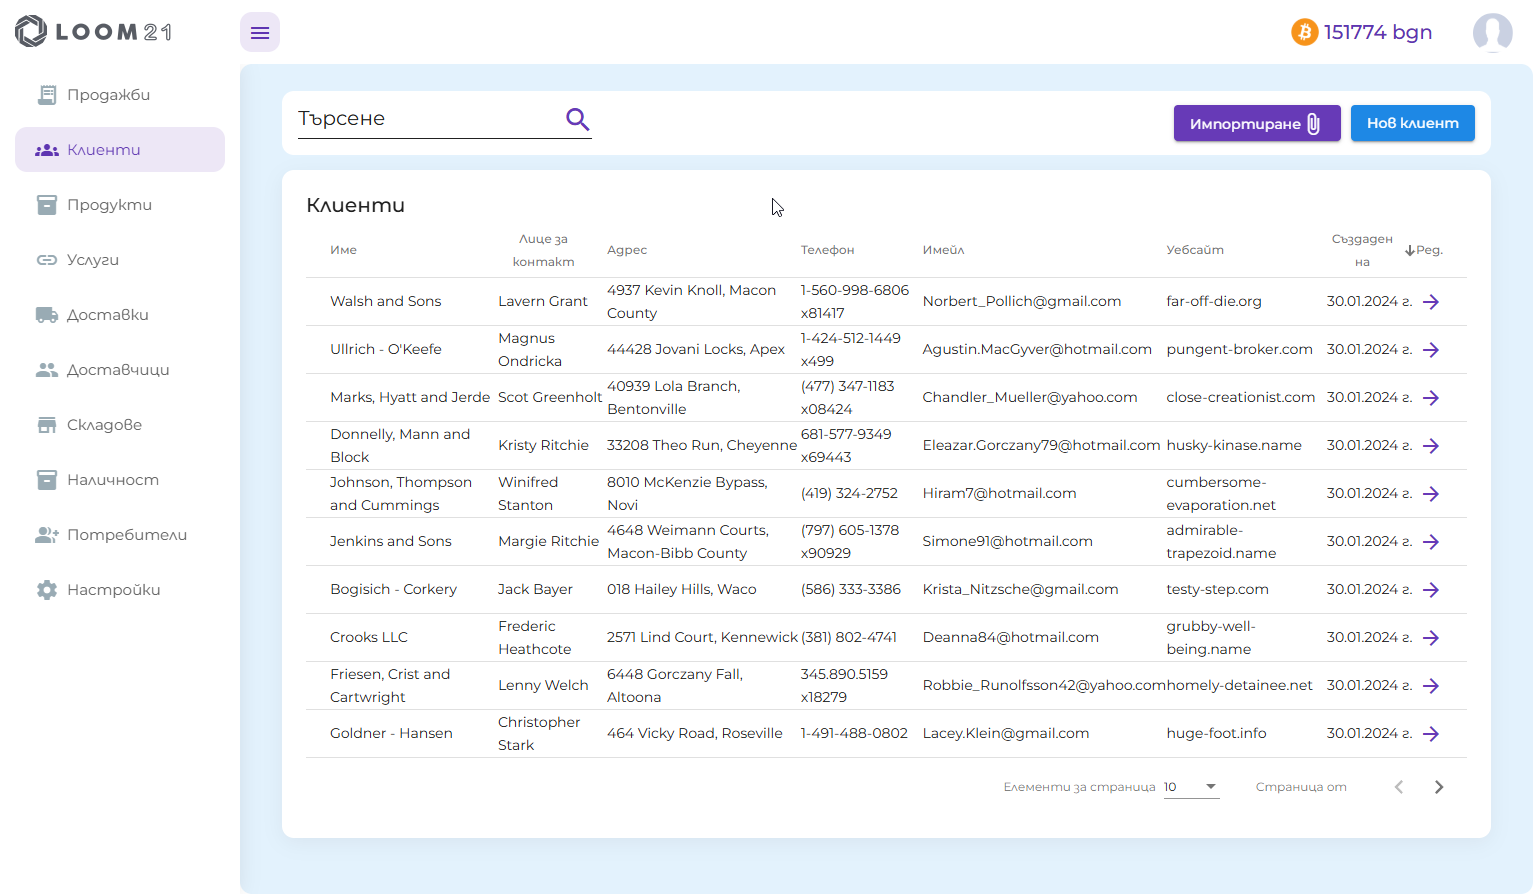Focus the Търсене search field

[430, 119]
